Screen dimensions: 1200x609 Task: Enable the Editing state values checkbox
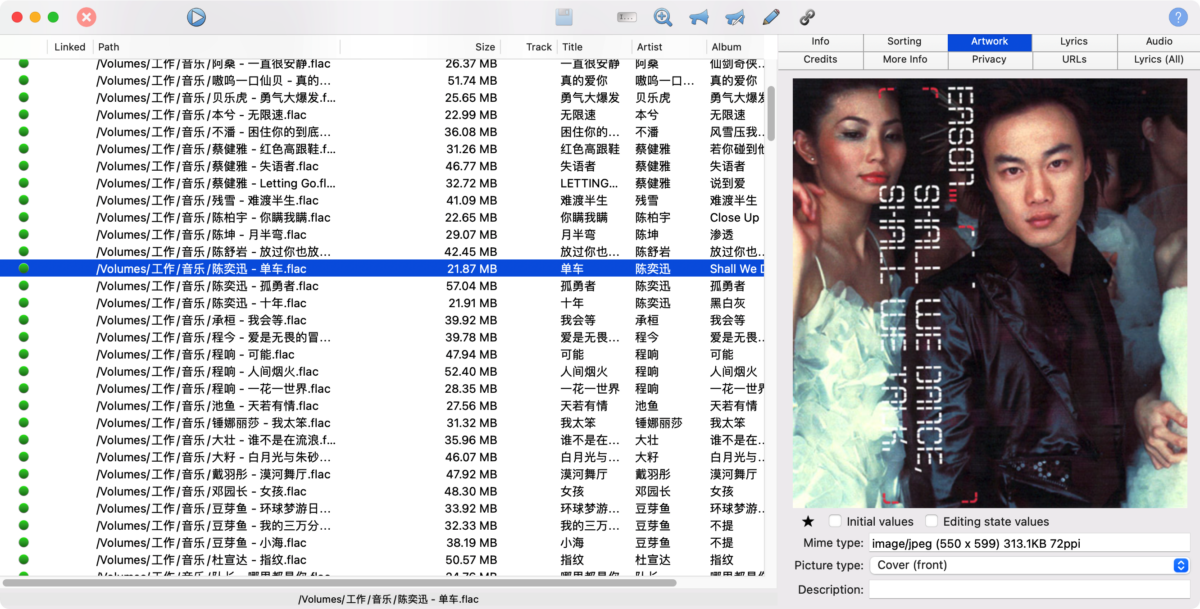931,521
